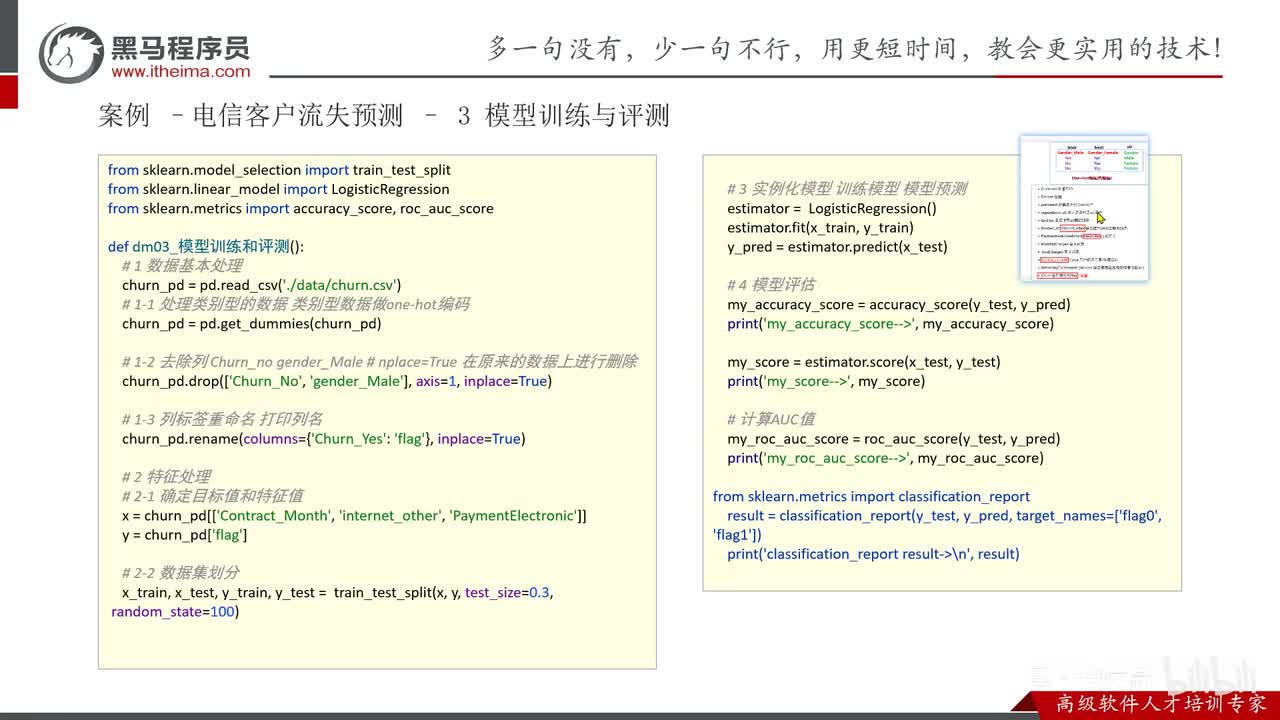Click the random_state=100) line
Screen dimensions: 1280x720
tap(175, 611)
